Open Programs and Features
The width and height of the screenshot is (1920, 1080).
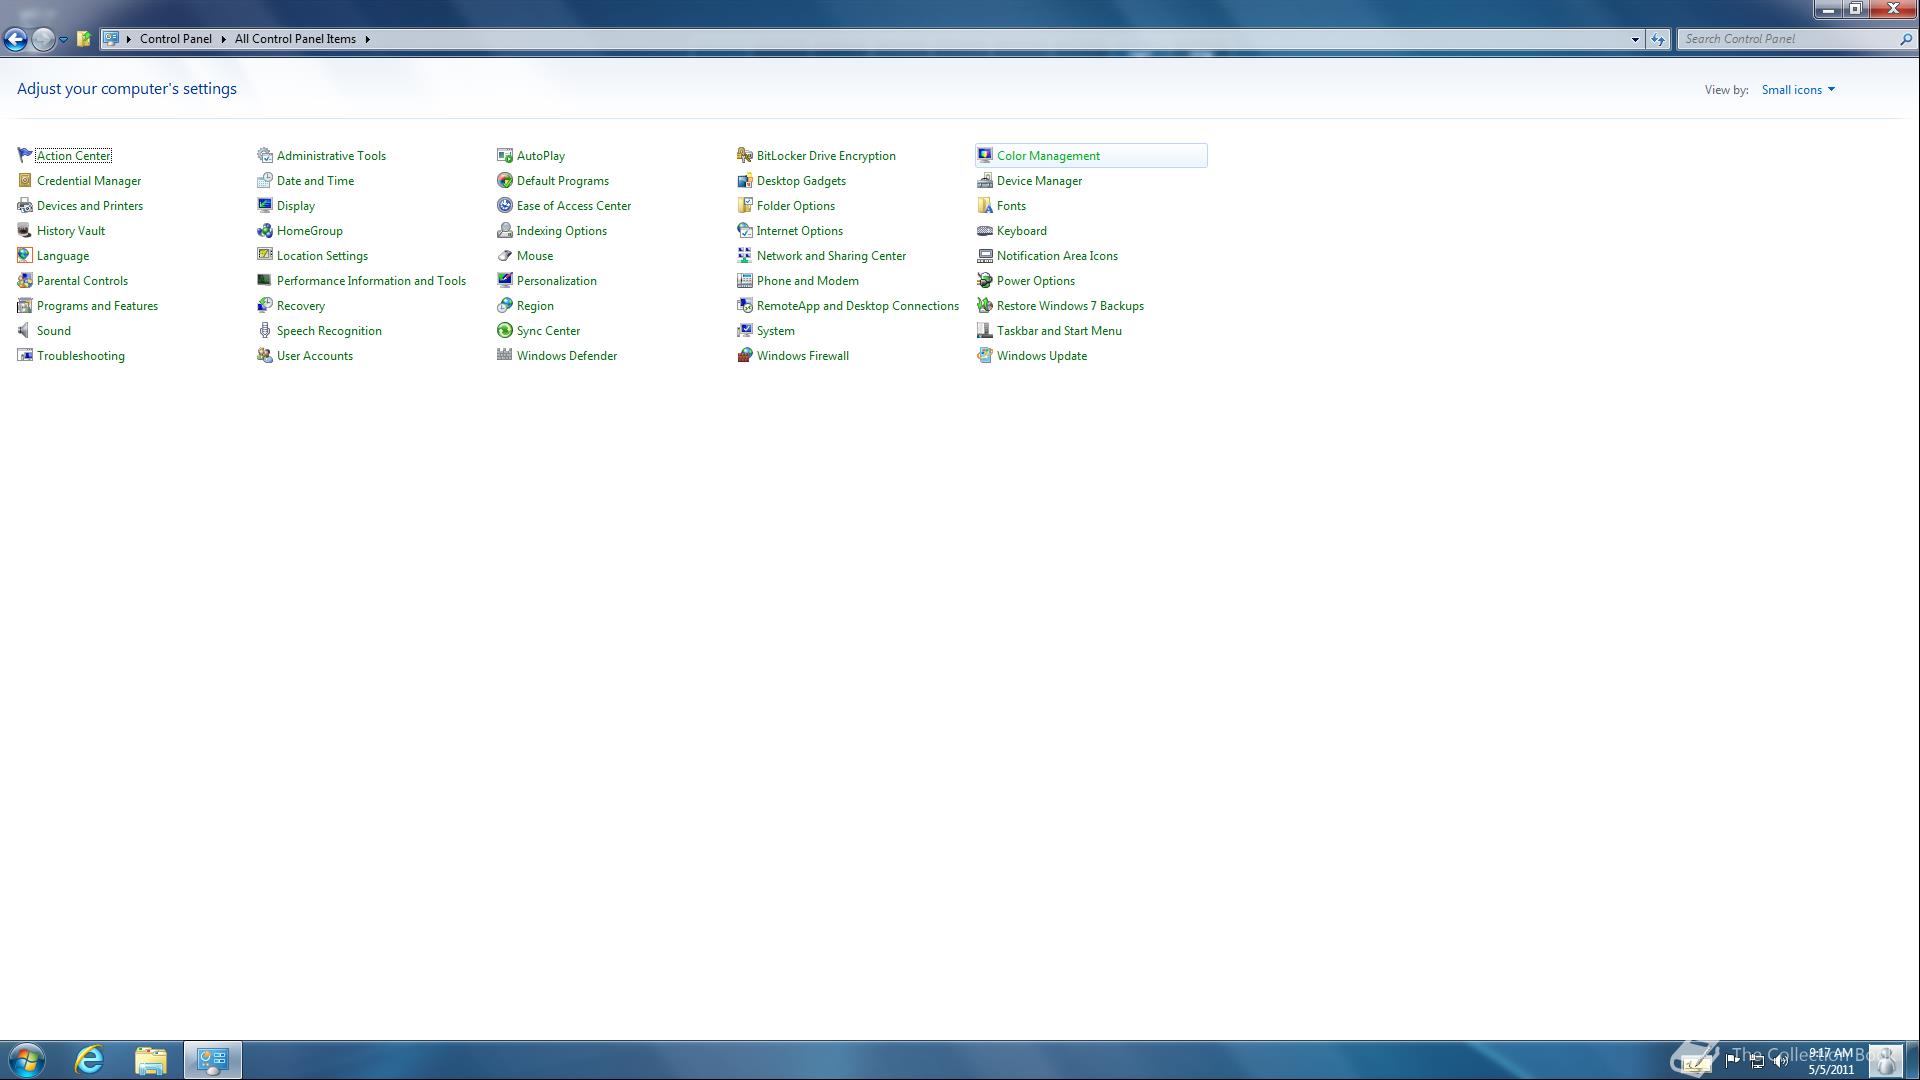pyautogui.click(x=97, y=306)
